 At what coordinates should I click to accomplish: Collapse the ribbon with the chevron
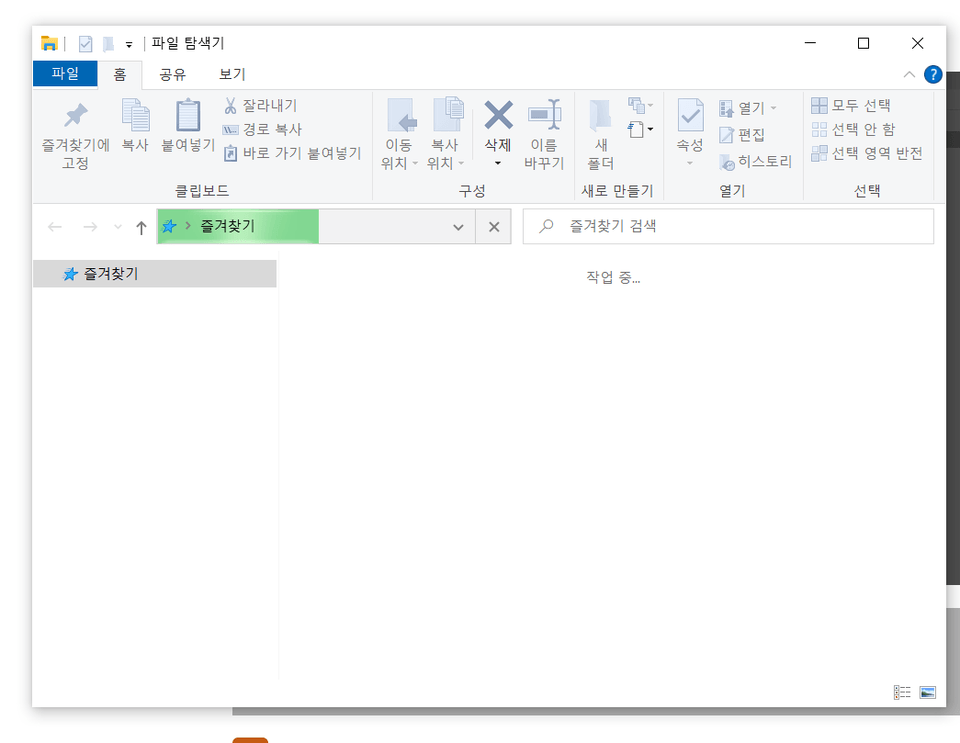coord(909,75)
